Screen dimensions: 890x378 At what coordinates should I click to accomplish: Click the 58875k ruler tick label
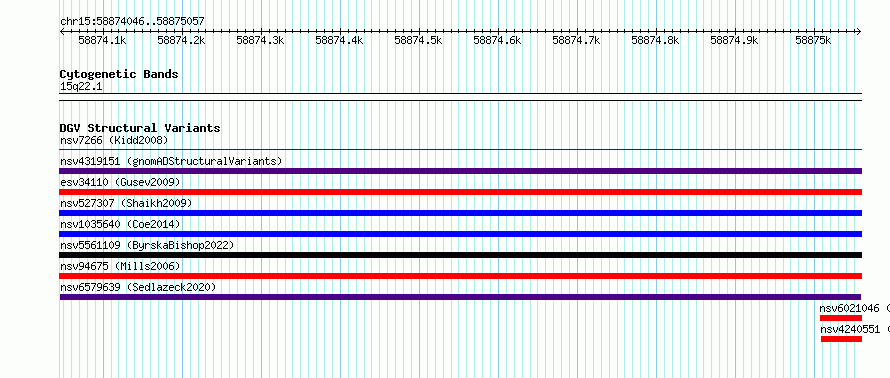click(813, 40)
